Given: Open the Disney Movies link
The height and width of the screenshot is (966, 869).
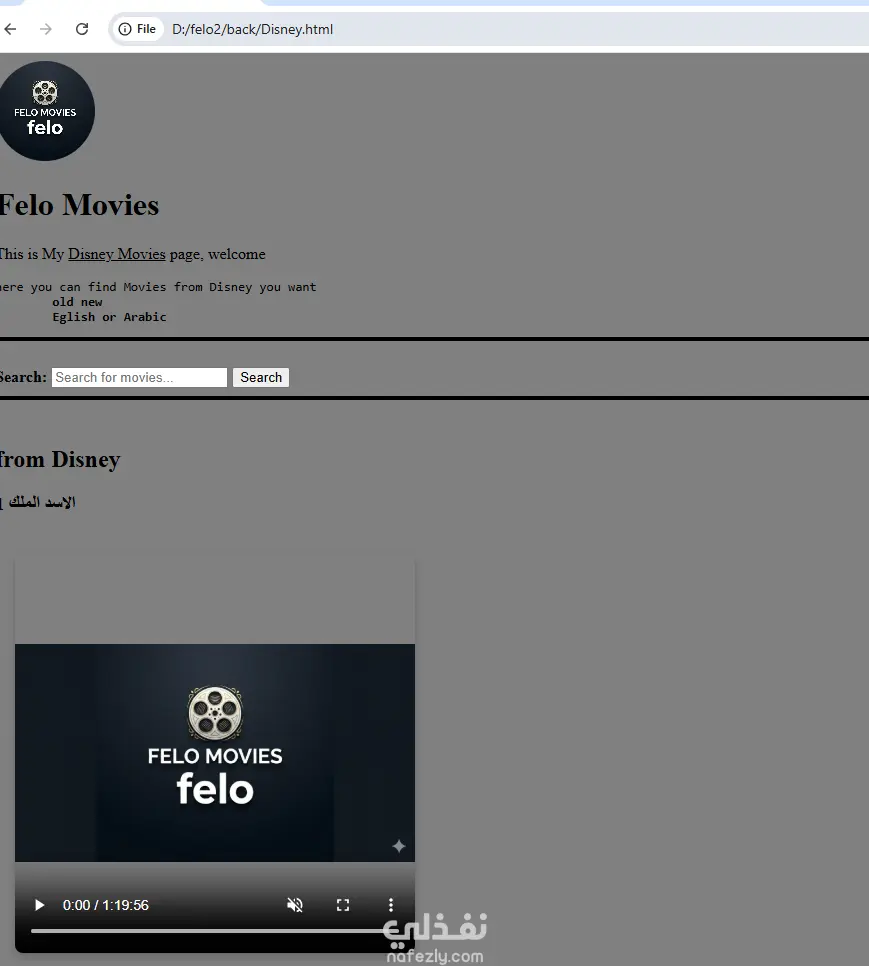Looking at the screenshot, I should [116, 254].
